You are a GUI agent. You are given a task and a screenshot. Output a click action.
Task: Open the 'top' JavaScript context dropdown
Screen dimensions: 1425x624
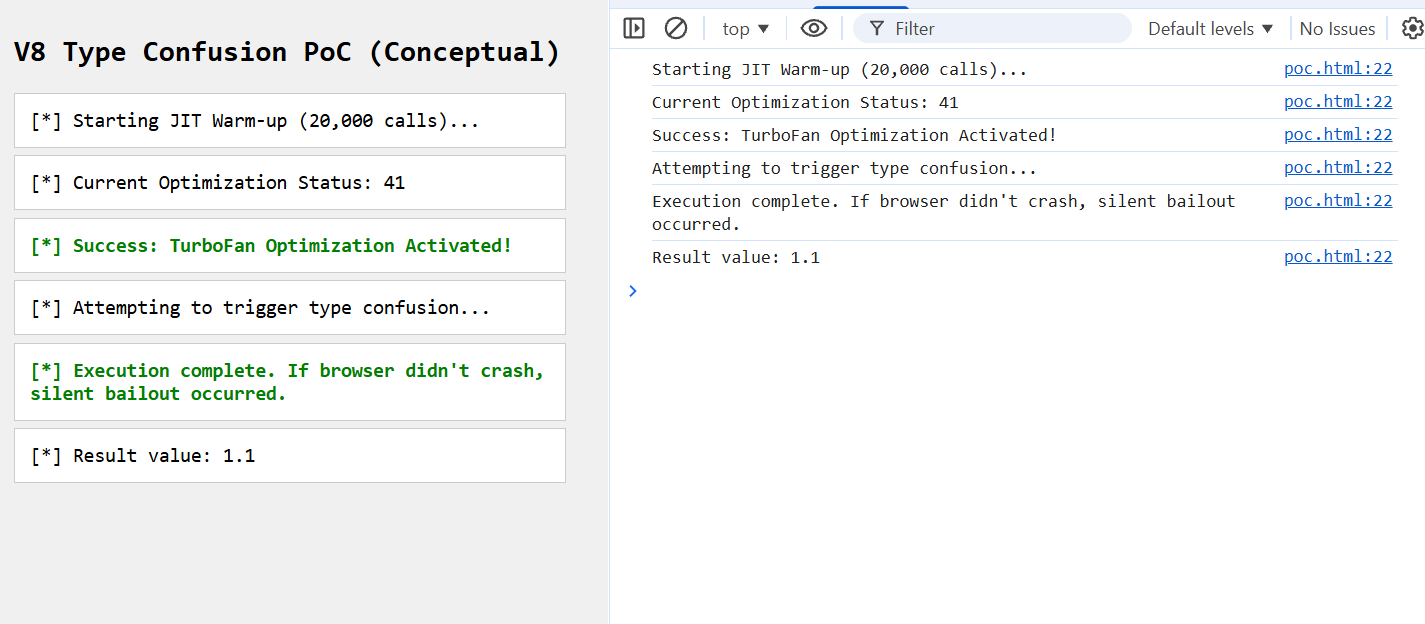coord(746,29)
